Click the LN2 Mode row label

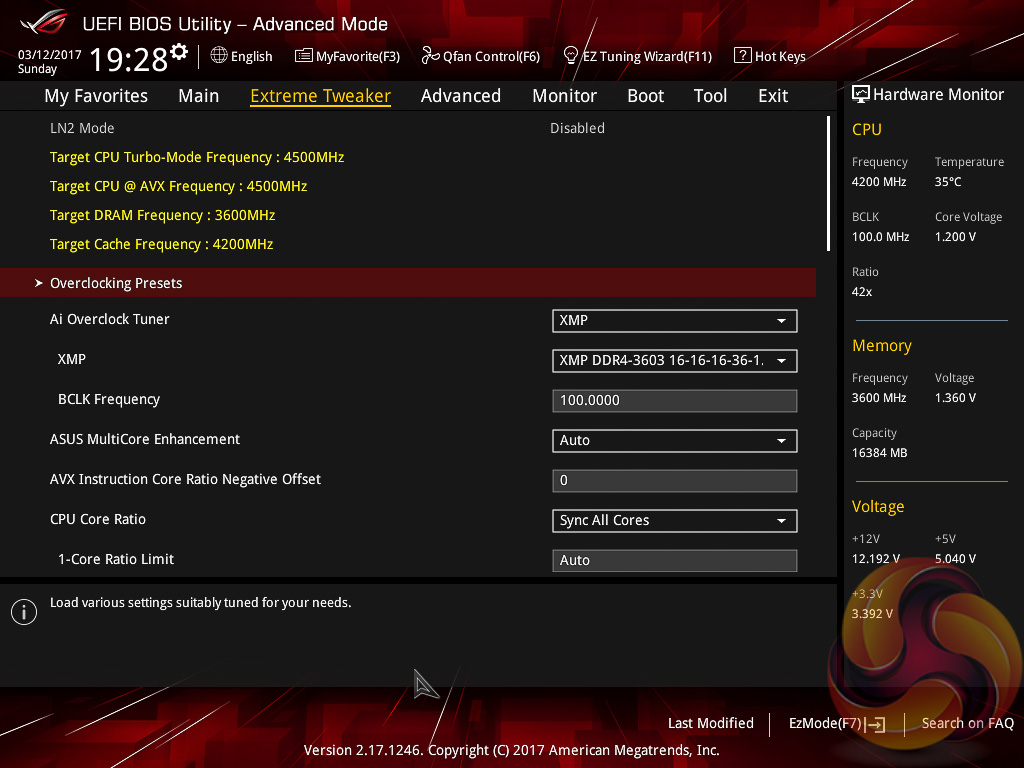point(82,128)
